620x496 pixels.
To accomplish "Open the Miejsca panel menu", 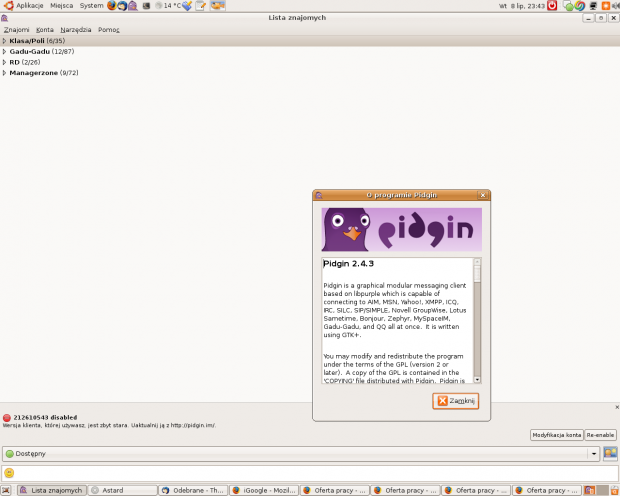I will pos(61,6).
